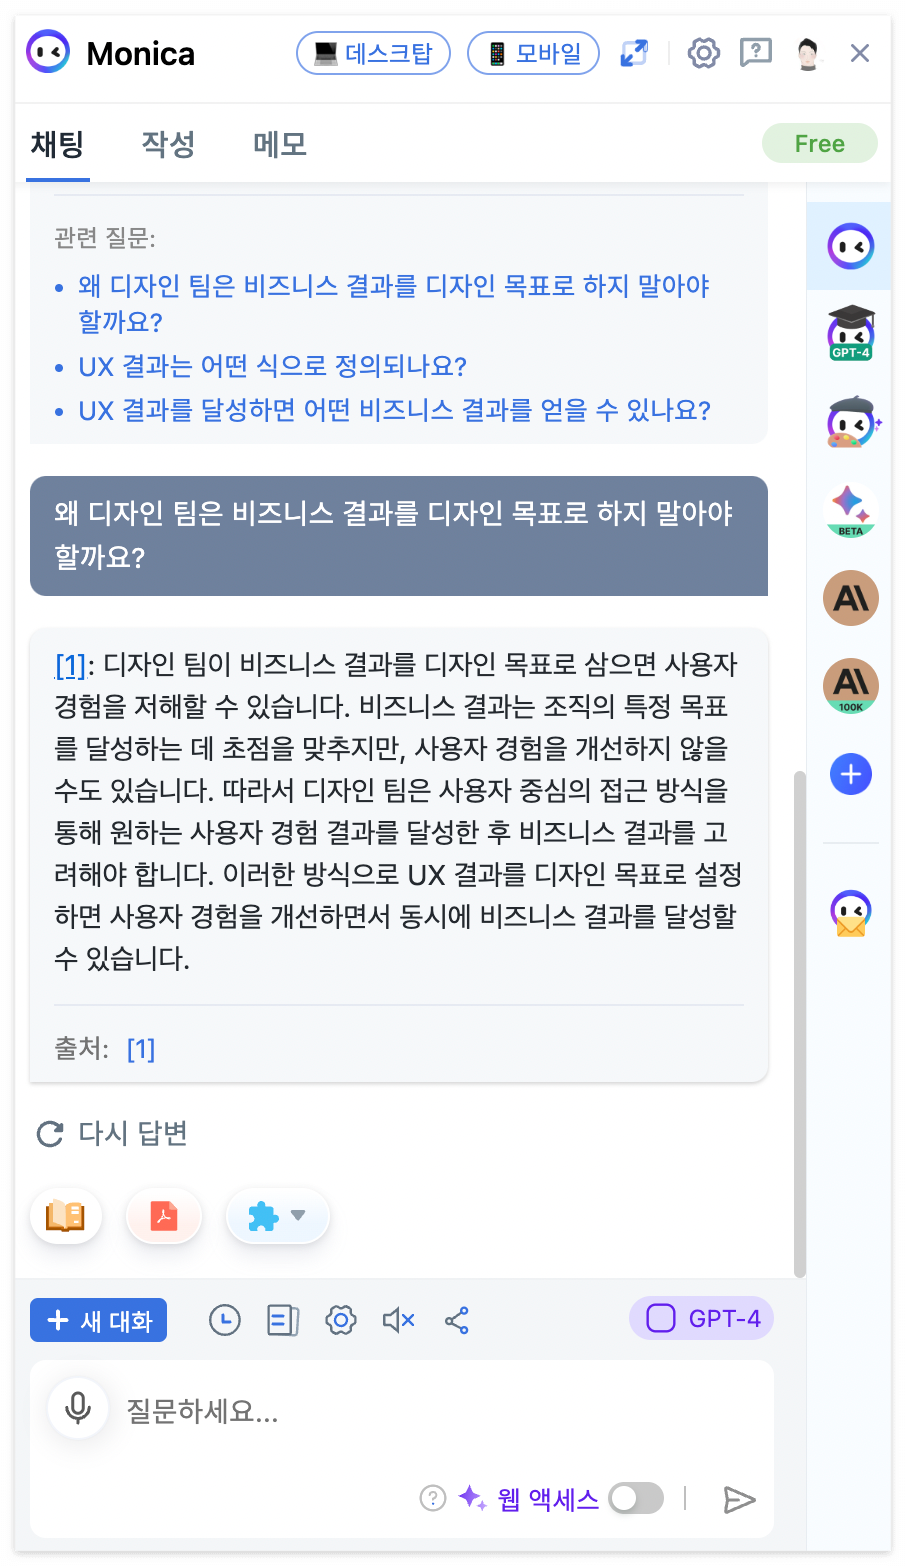Click the share conversation icon

457,1320
